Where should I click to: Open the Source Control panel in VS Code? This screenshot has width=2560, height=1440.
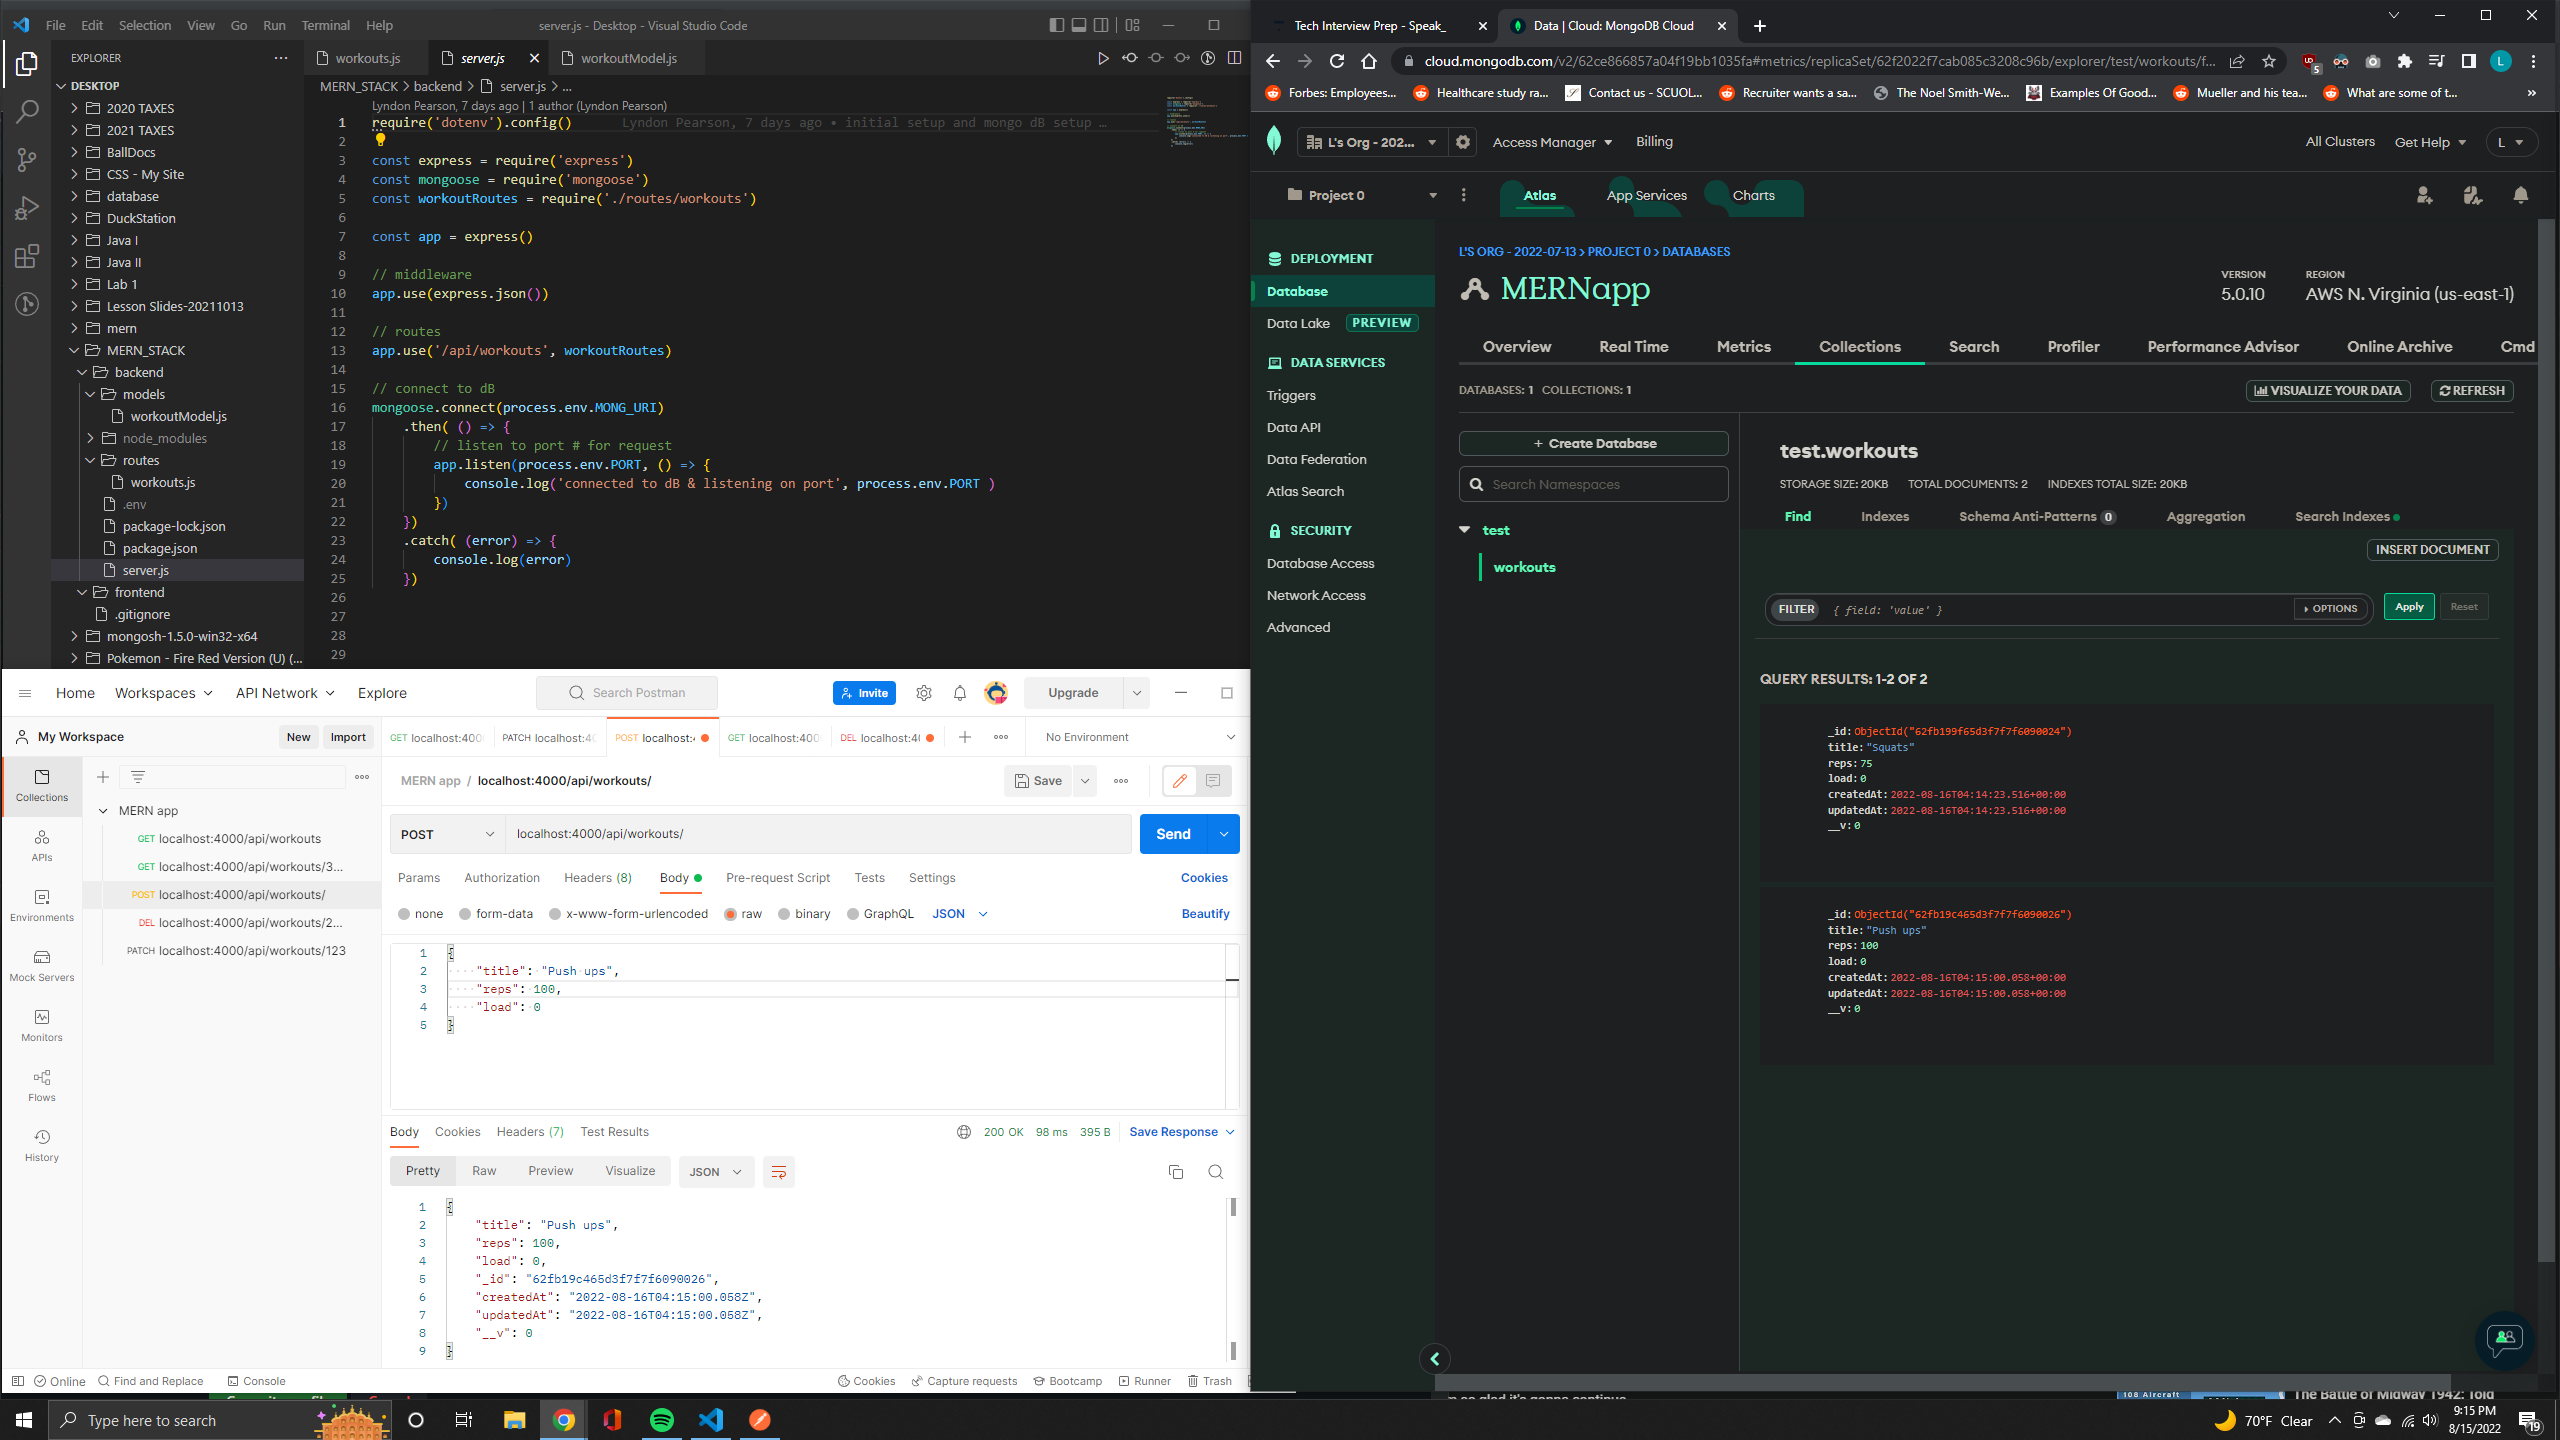pos(27,160)
